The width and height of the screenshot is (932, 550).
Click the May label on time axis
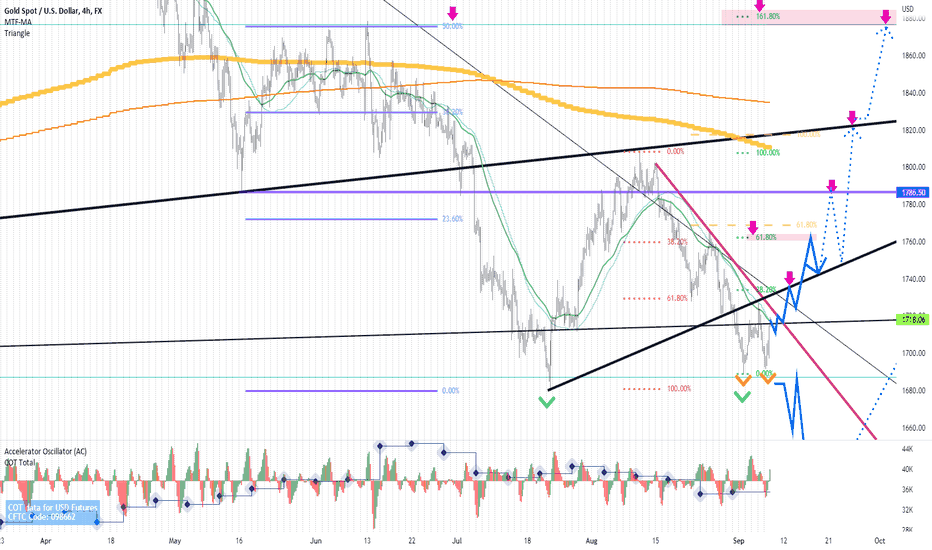coord(175,541)
